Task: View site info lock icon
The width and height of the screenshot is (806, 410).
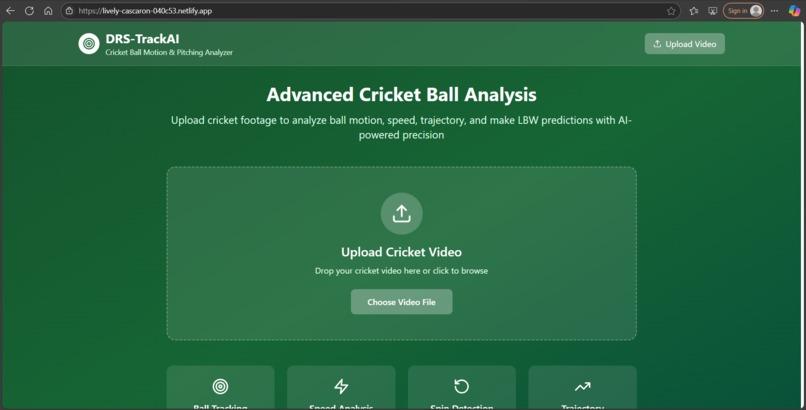Action: [x=69, y=11]
